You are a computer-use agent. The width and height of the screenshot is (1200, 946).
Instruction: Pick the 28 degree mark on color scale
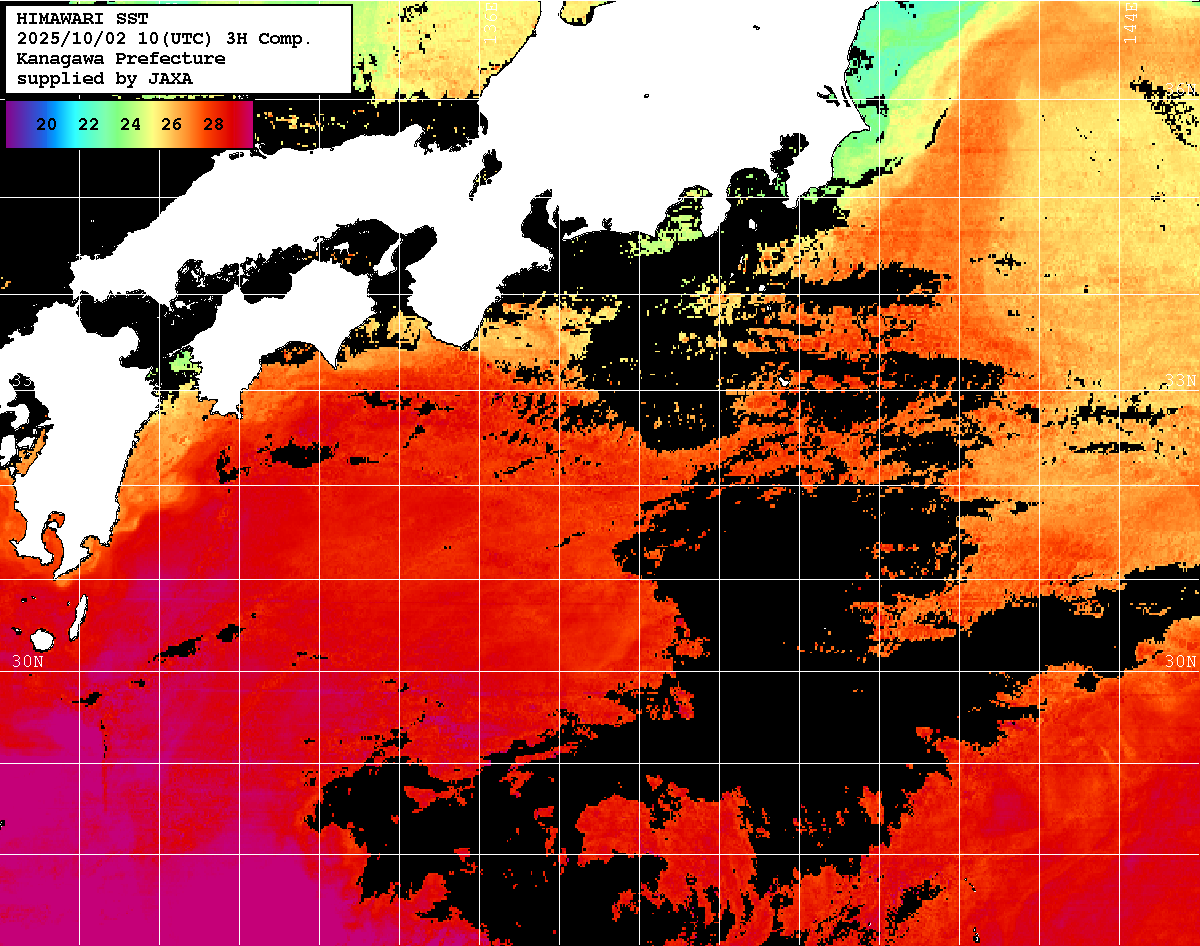(x=213, y=125)
